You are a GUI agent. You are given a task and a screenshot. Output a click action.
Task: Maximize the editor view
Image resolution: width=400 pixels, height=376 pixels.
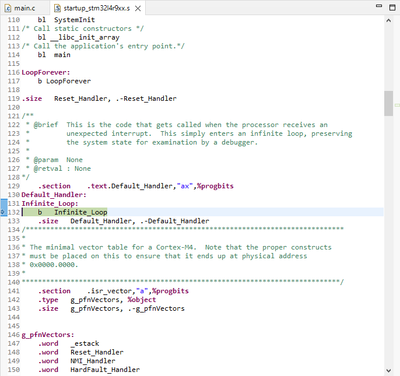click(392, 7)
